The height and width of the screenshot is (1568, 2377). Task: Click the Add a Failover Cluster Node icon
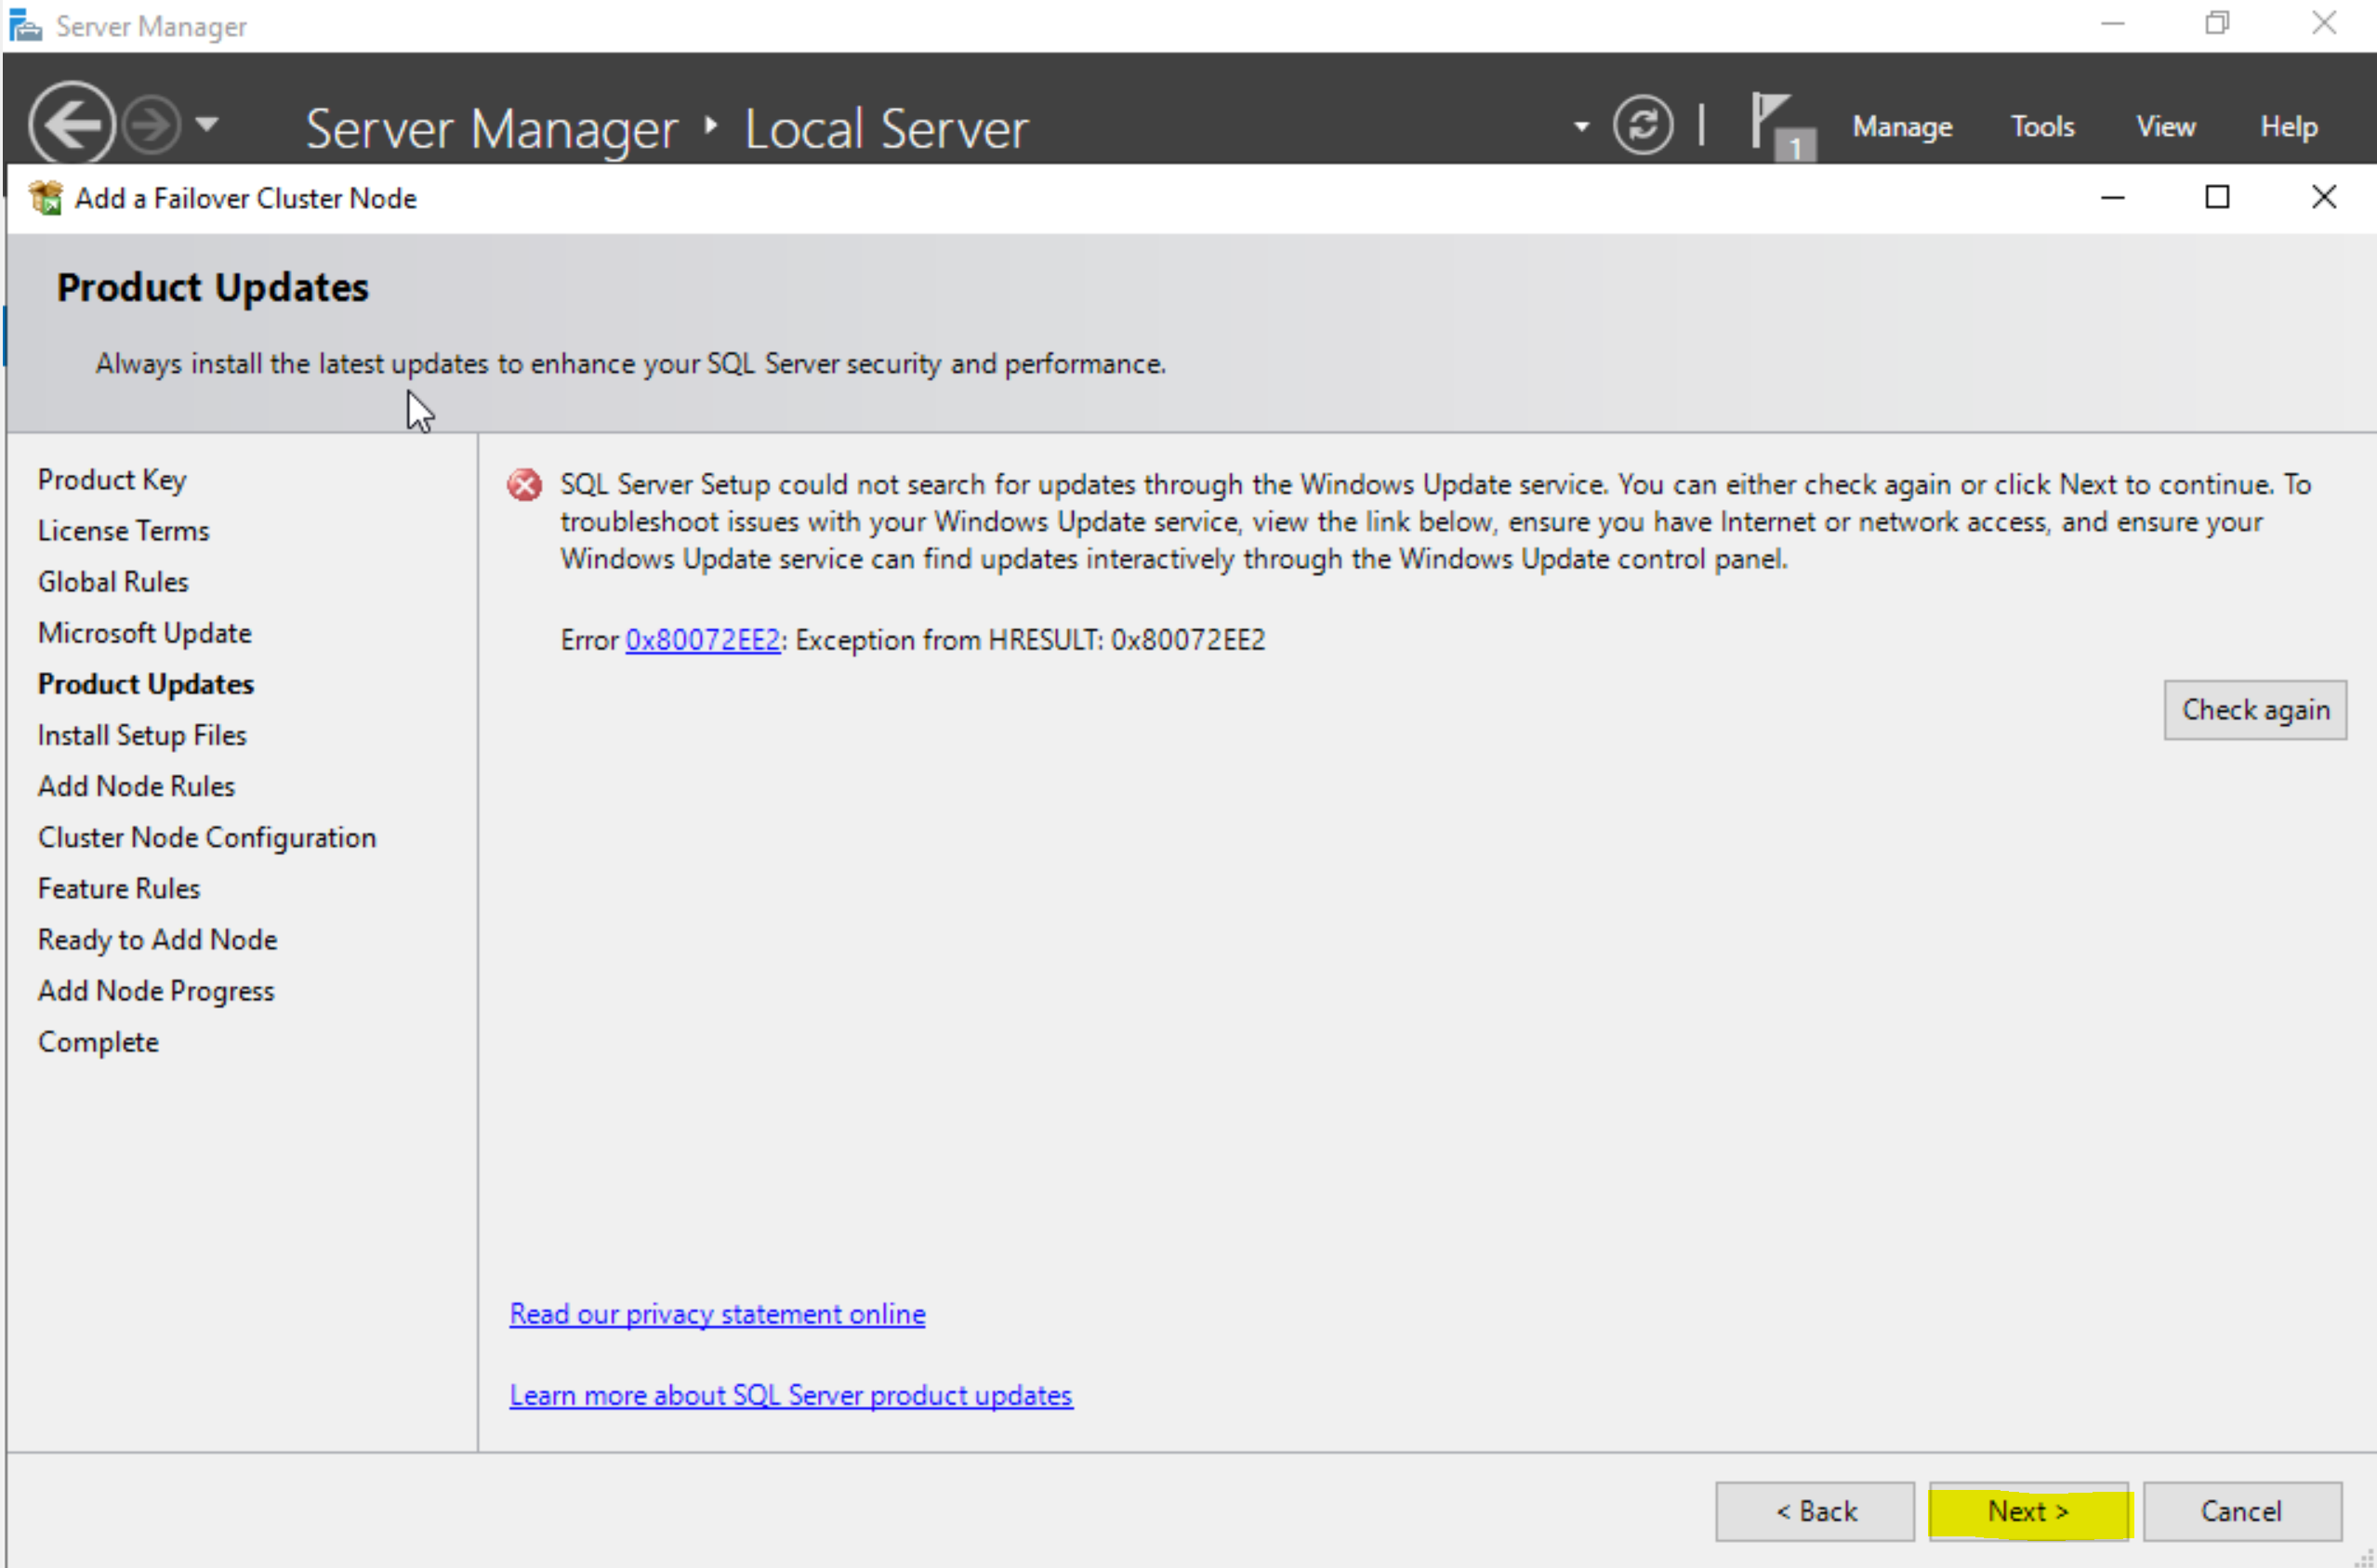click(x=46, y=198)
